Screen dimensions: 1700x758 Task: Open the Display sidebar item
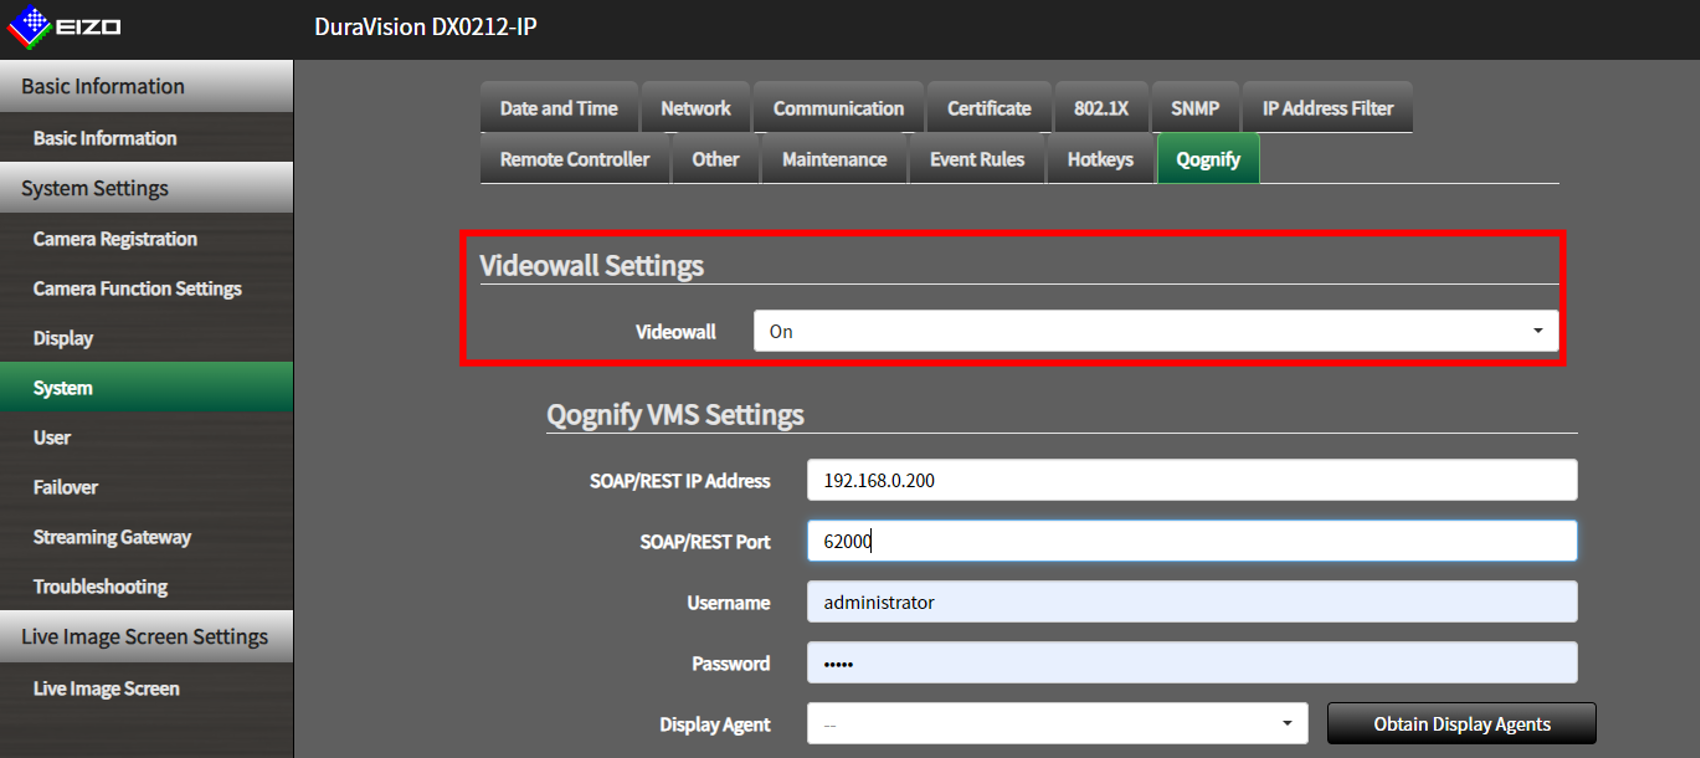(x=147, y=338)
